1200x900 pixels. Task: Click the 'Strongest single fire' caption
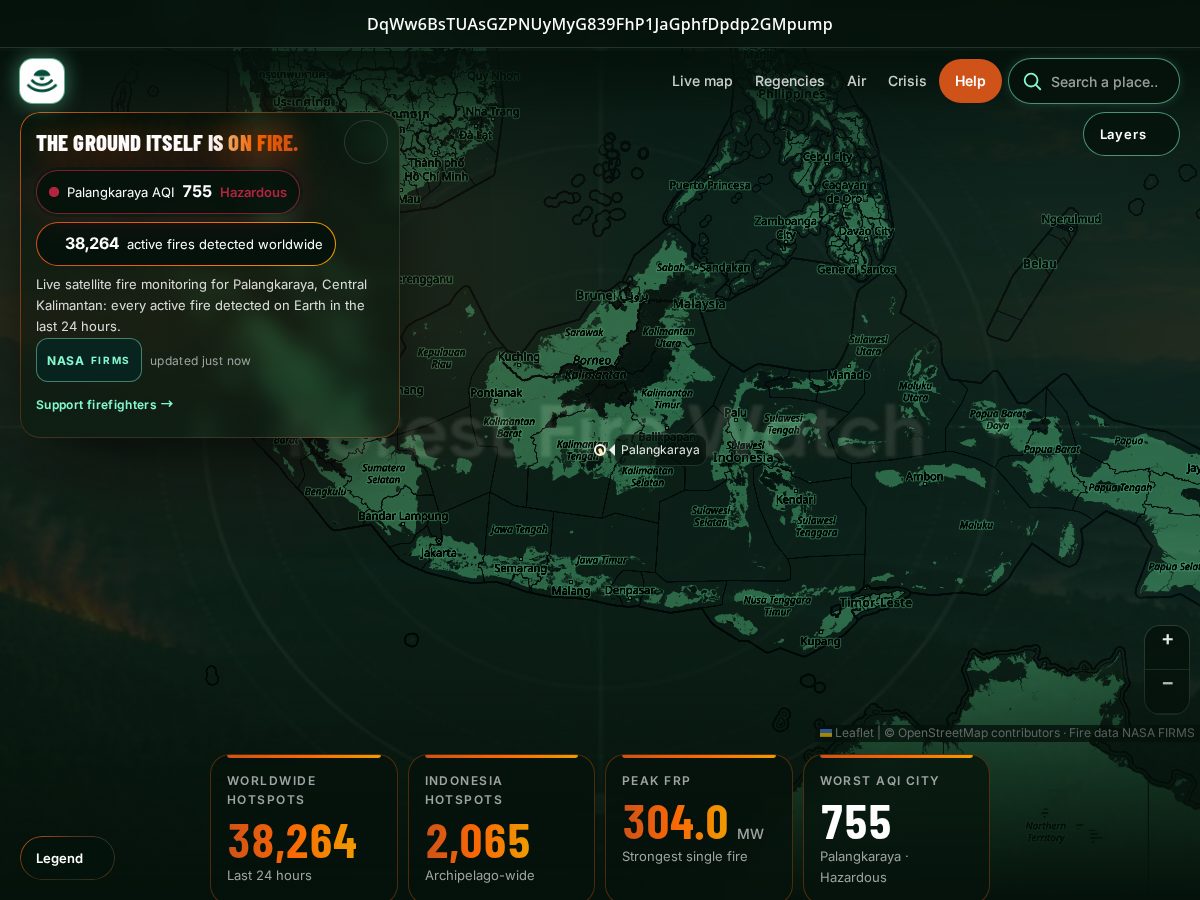tap(684, 856)
